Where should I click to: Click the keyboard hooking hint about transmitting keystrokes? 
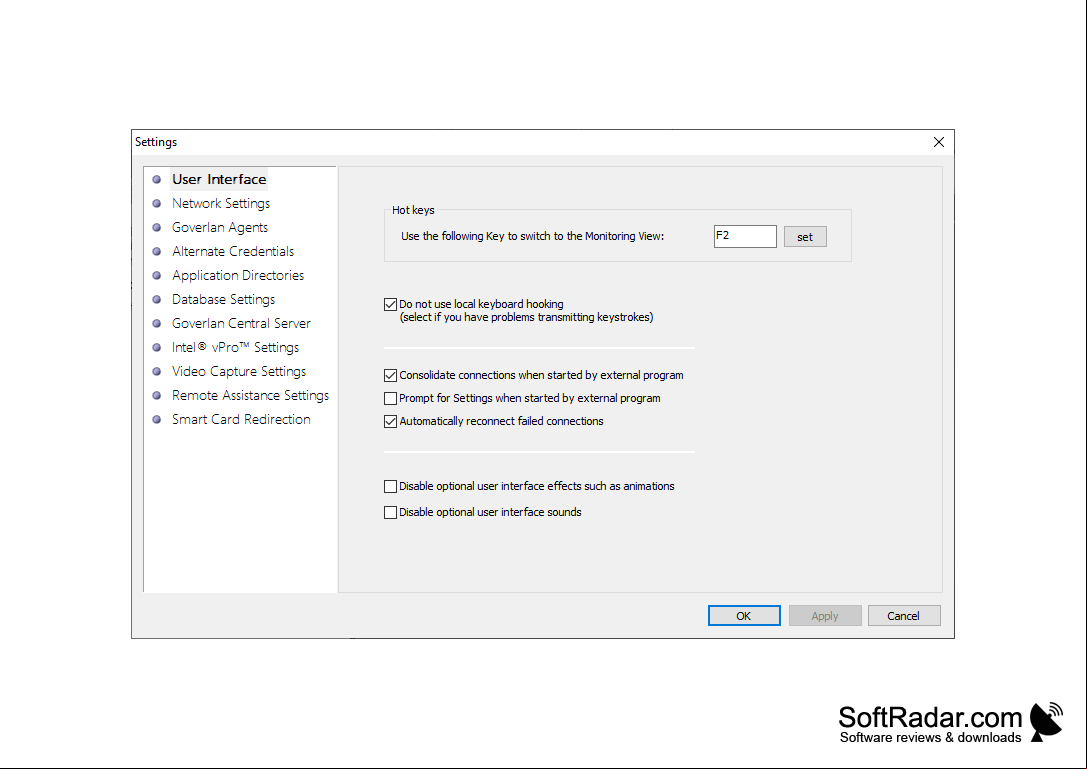click(526, 318)
